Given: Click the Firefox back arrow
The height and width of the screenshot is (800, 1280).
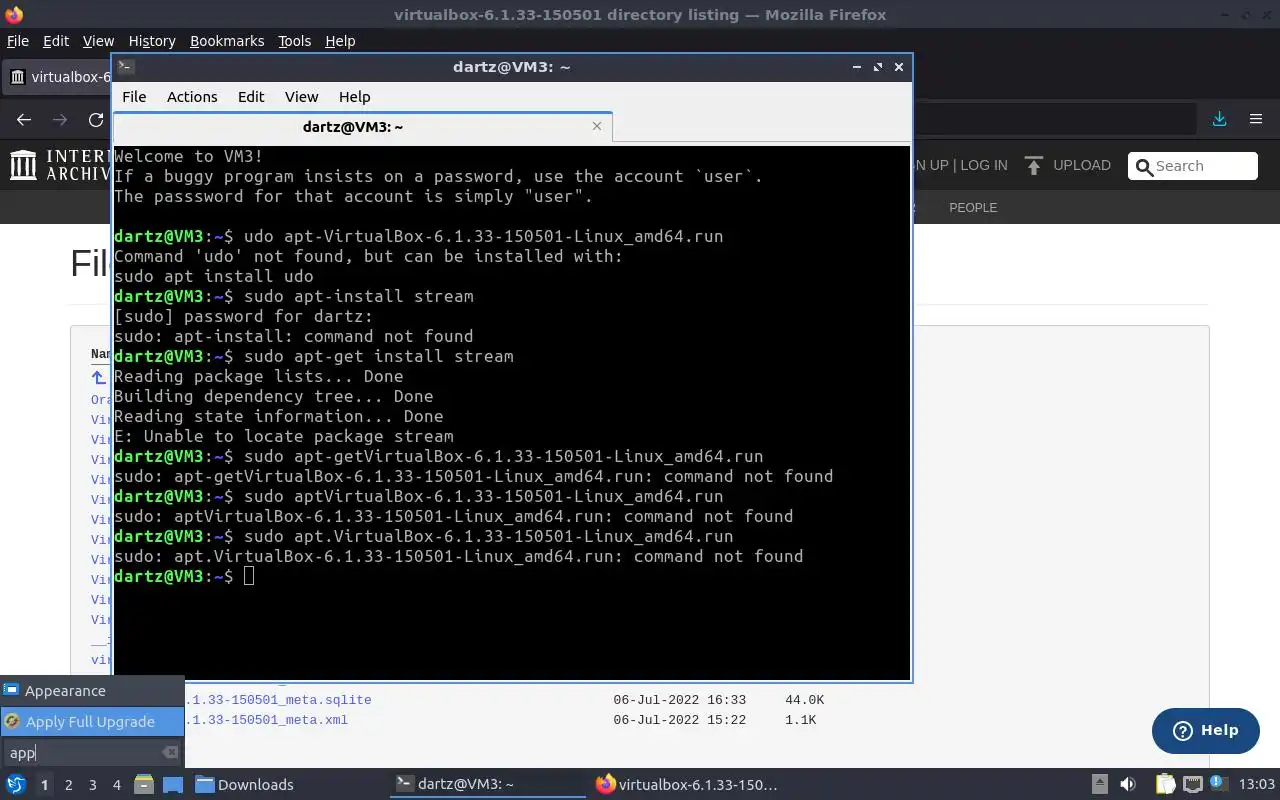Looking at the screenshot, I should click(24, 119).
